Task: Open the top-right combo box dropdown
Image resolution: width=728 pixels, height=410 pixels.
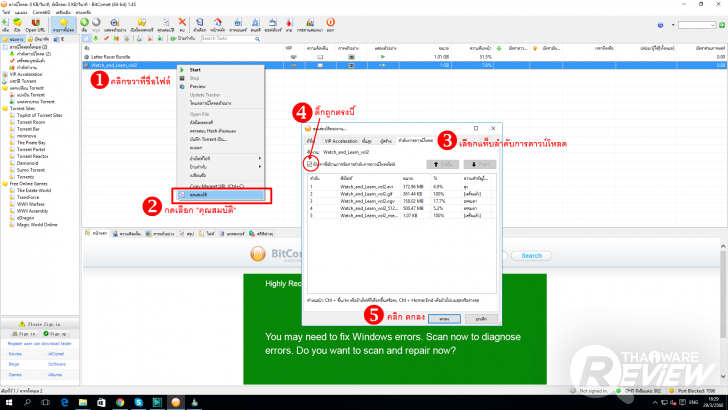Action: point(712,25)
